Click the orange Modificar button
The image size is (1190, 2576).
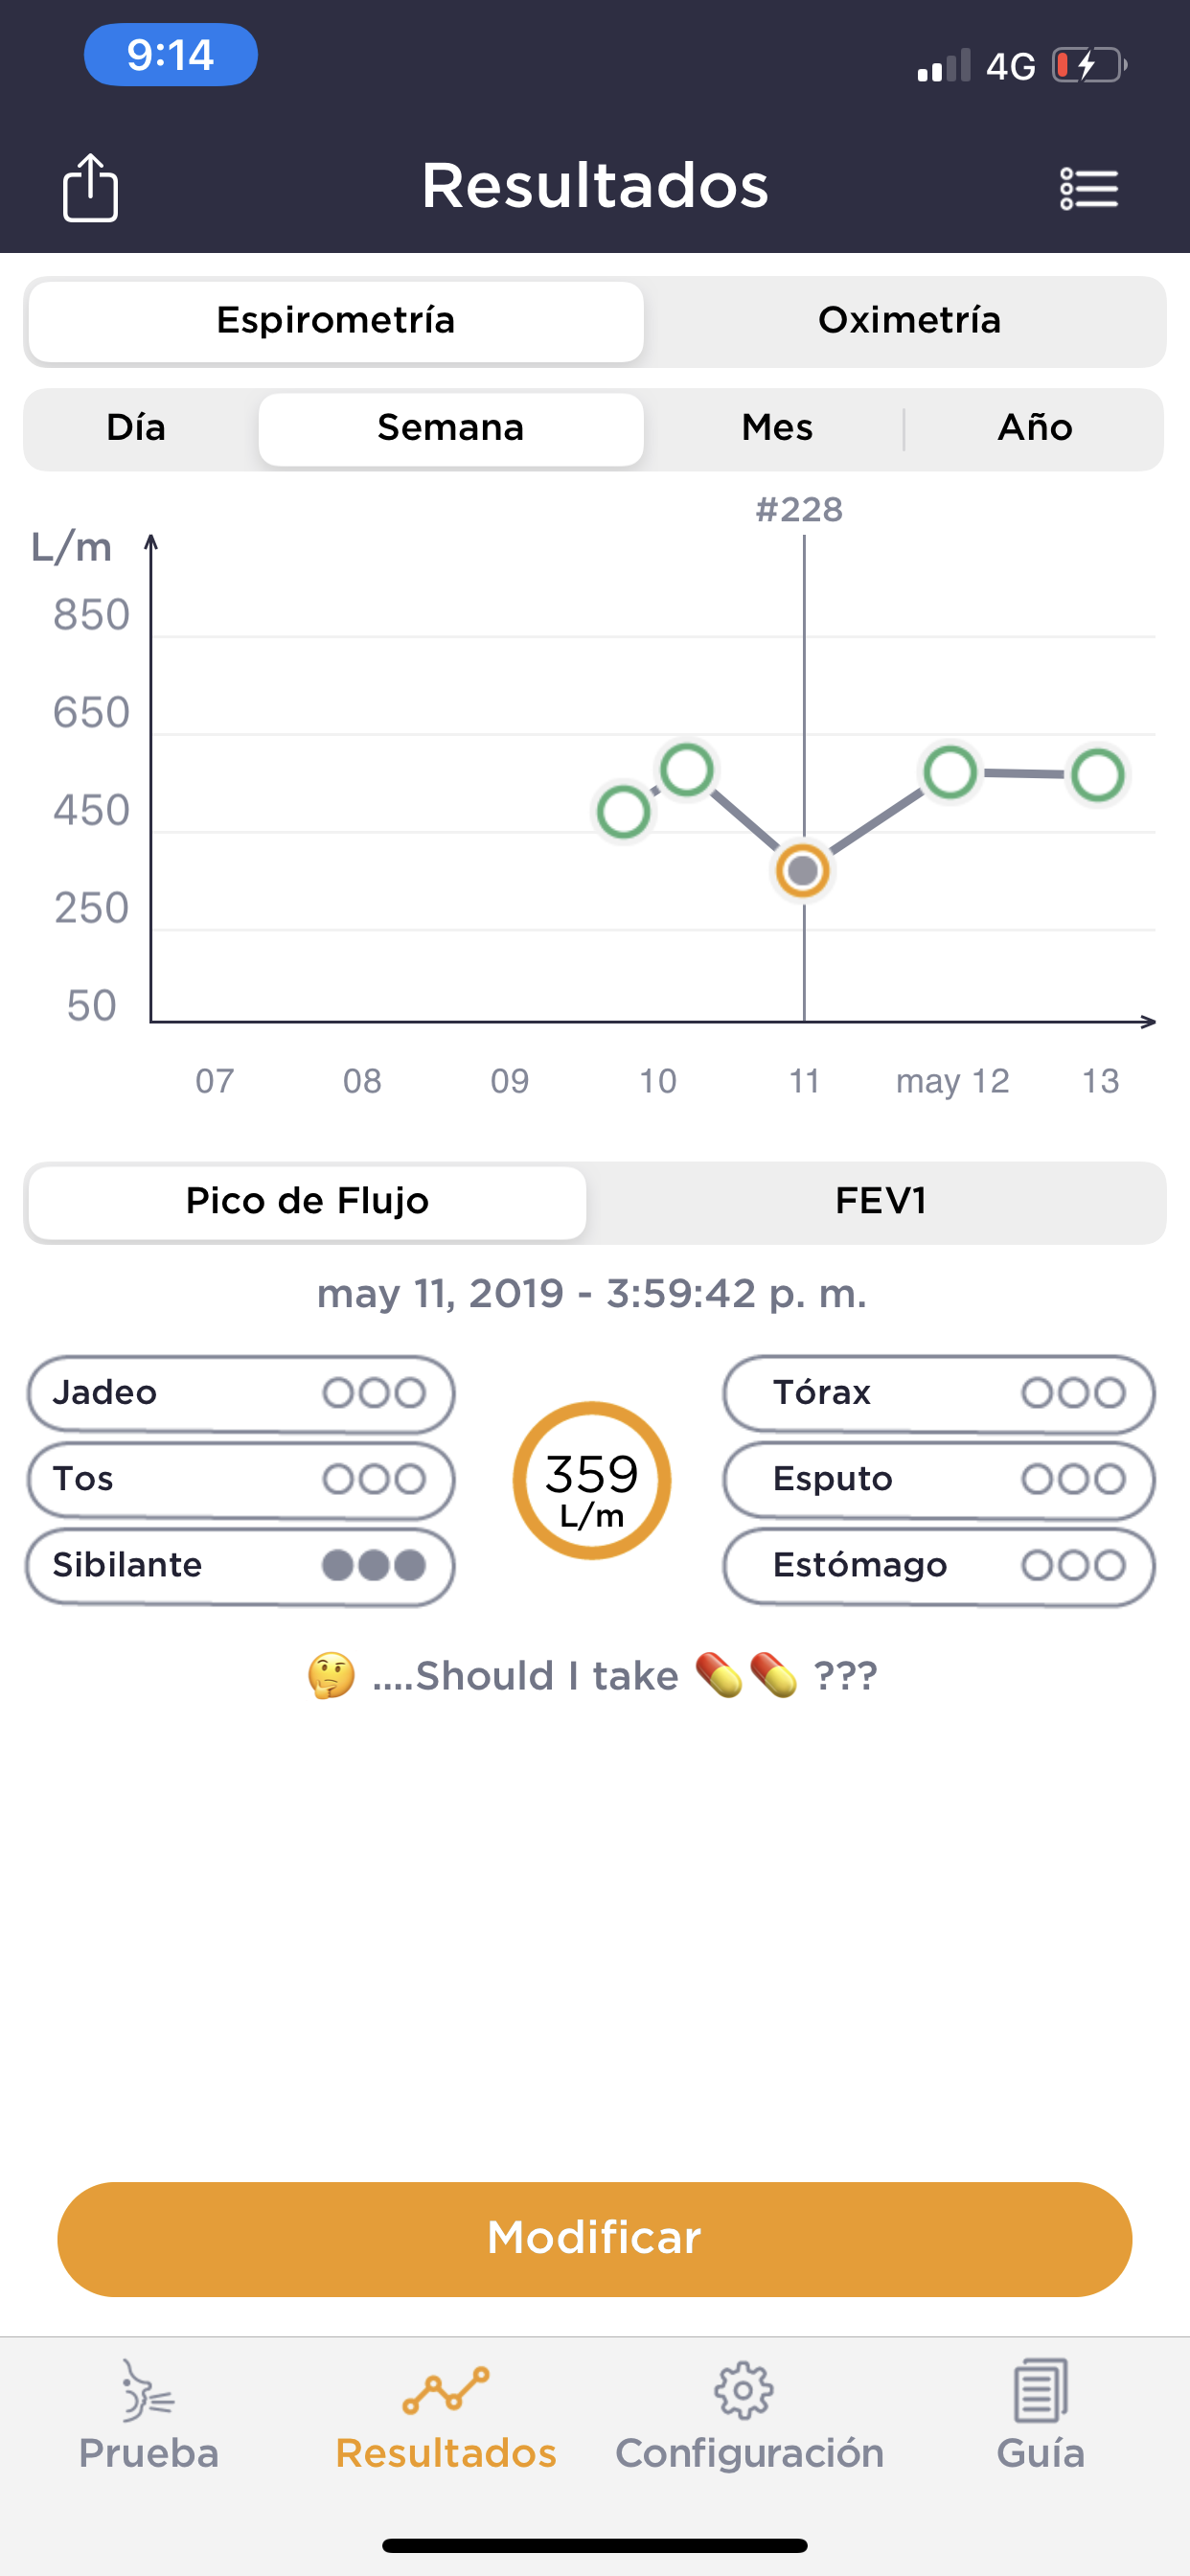point(594,2238)
